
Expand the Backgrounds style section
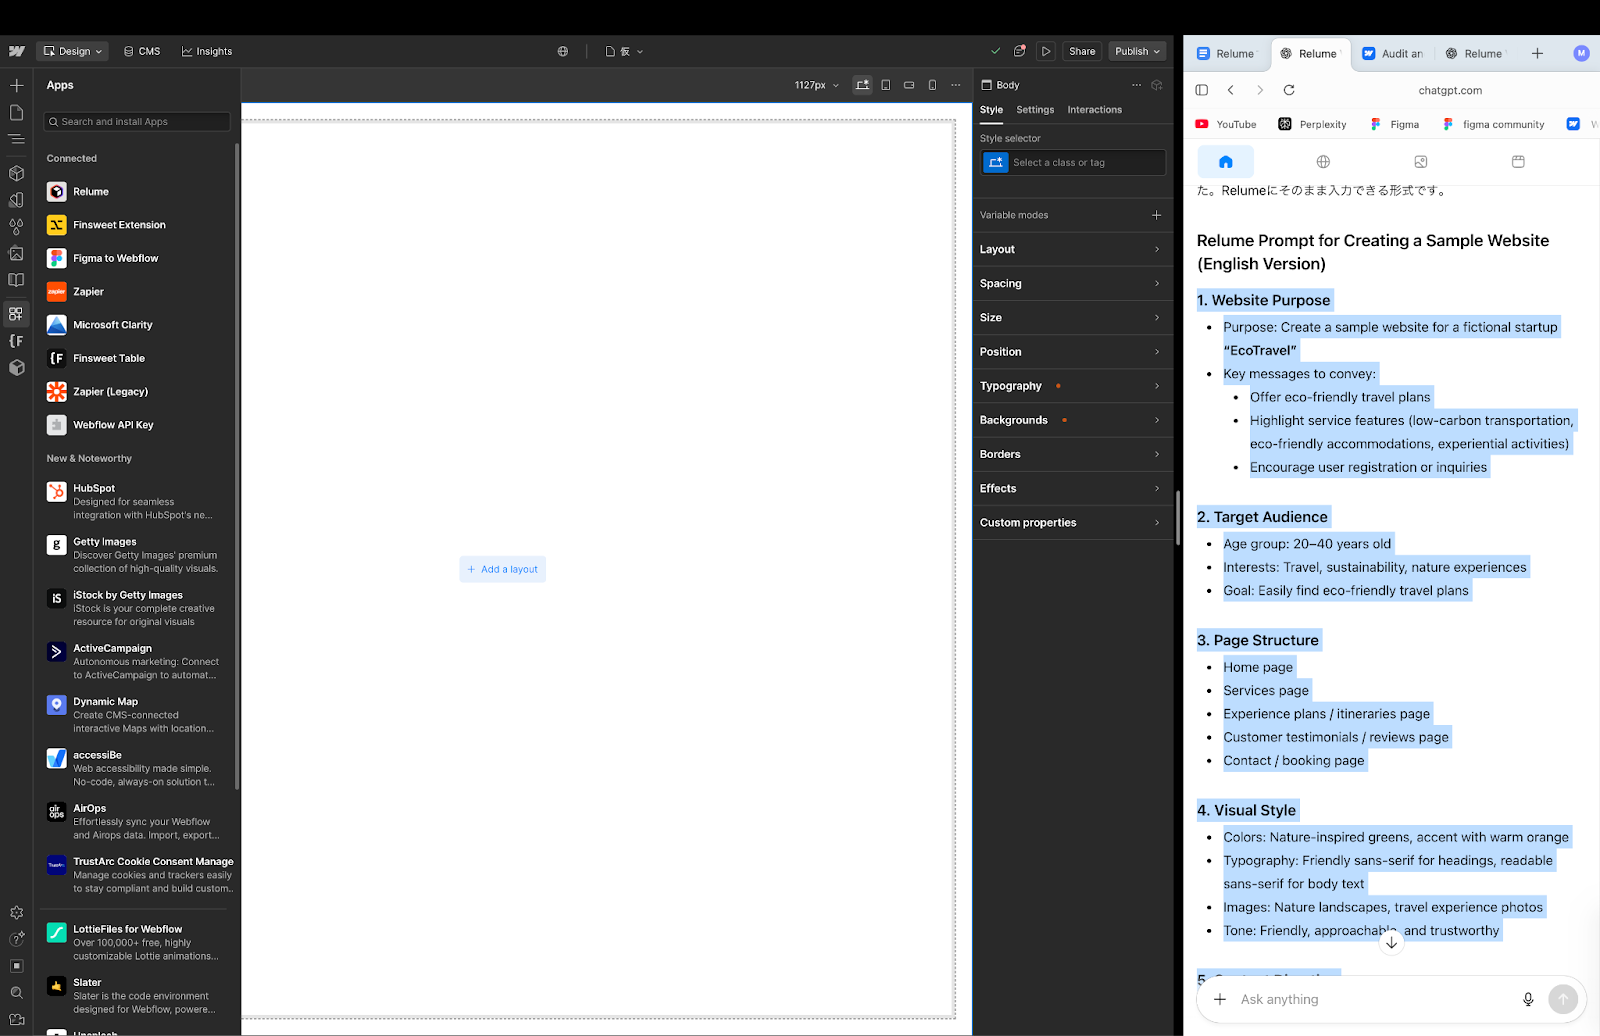point(1072,420)
